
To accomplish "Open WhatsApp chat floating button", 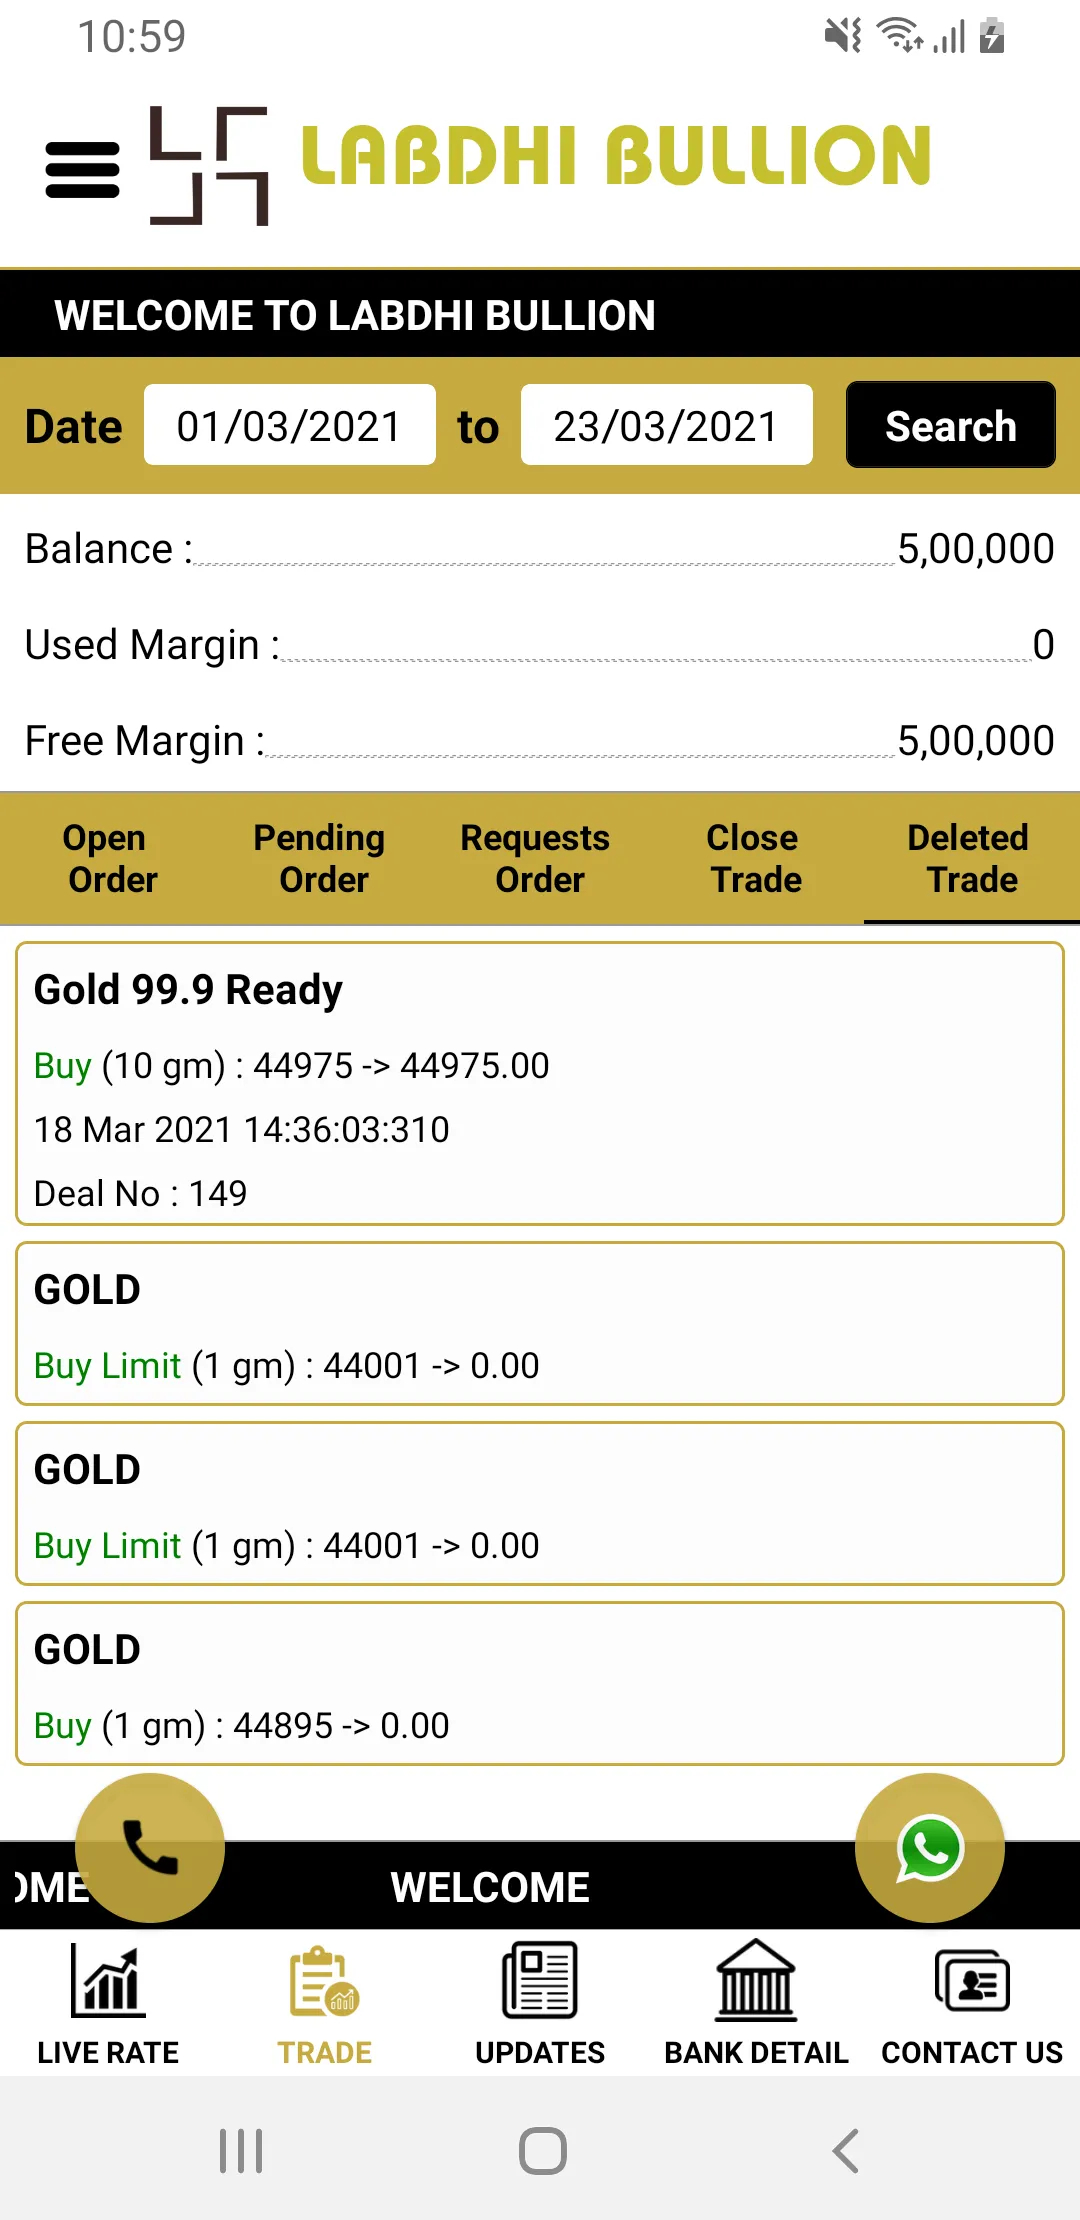I will 930,1847.
